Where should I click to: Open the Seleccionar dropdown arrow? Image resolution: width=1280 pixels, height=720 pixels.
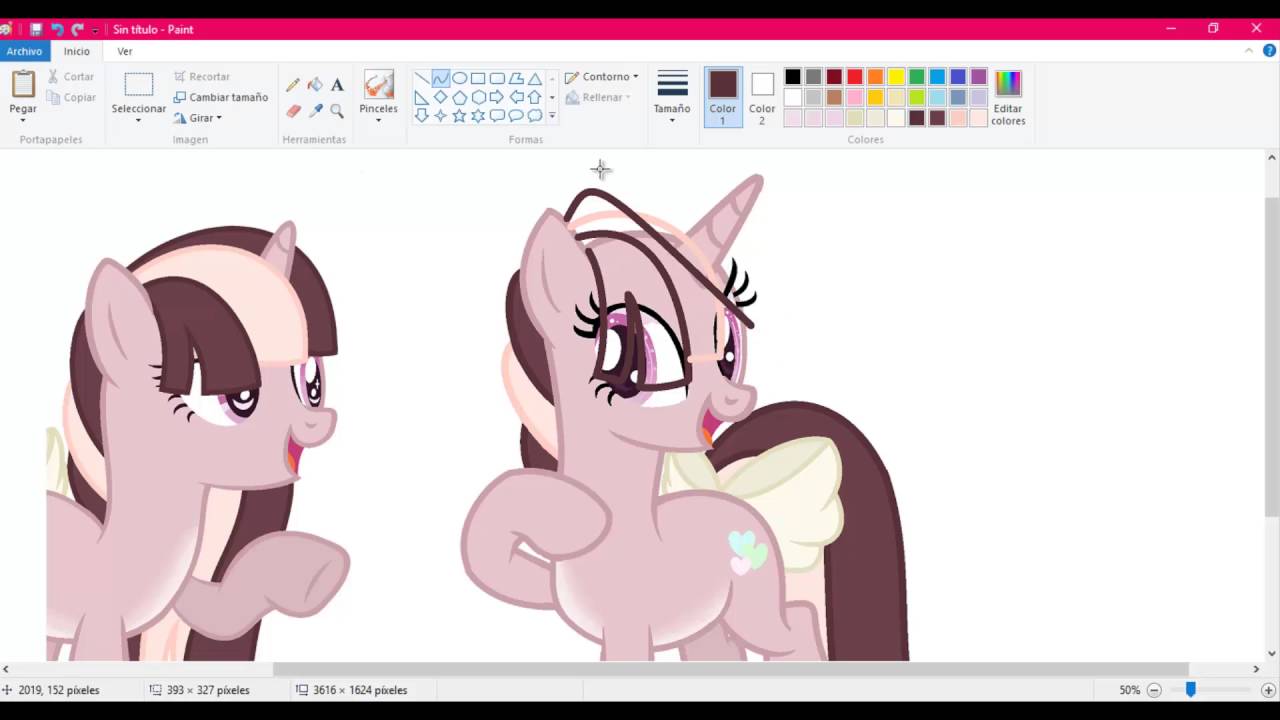click(x=138, y=121)
